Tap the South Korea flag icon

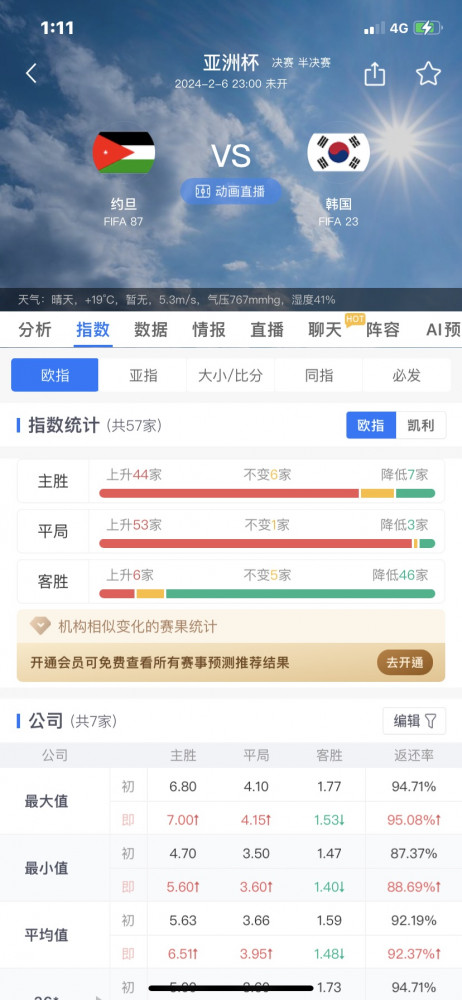coord(338,152)
